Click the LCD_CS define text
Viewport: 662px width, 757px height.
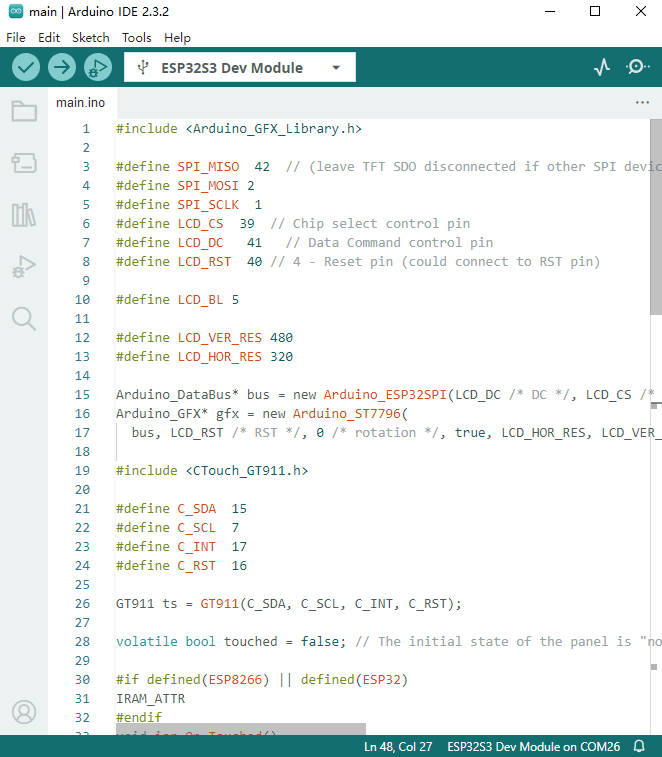coord(200,224)
